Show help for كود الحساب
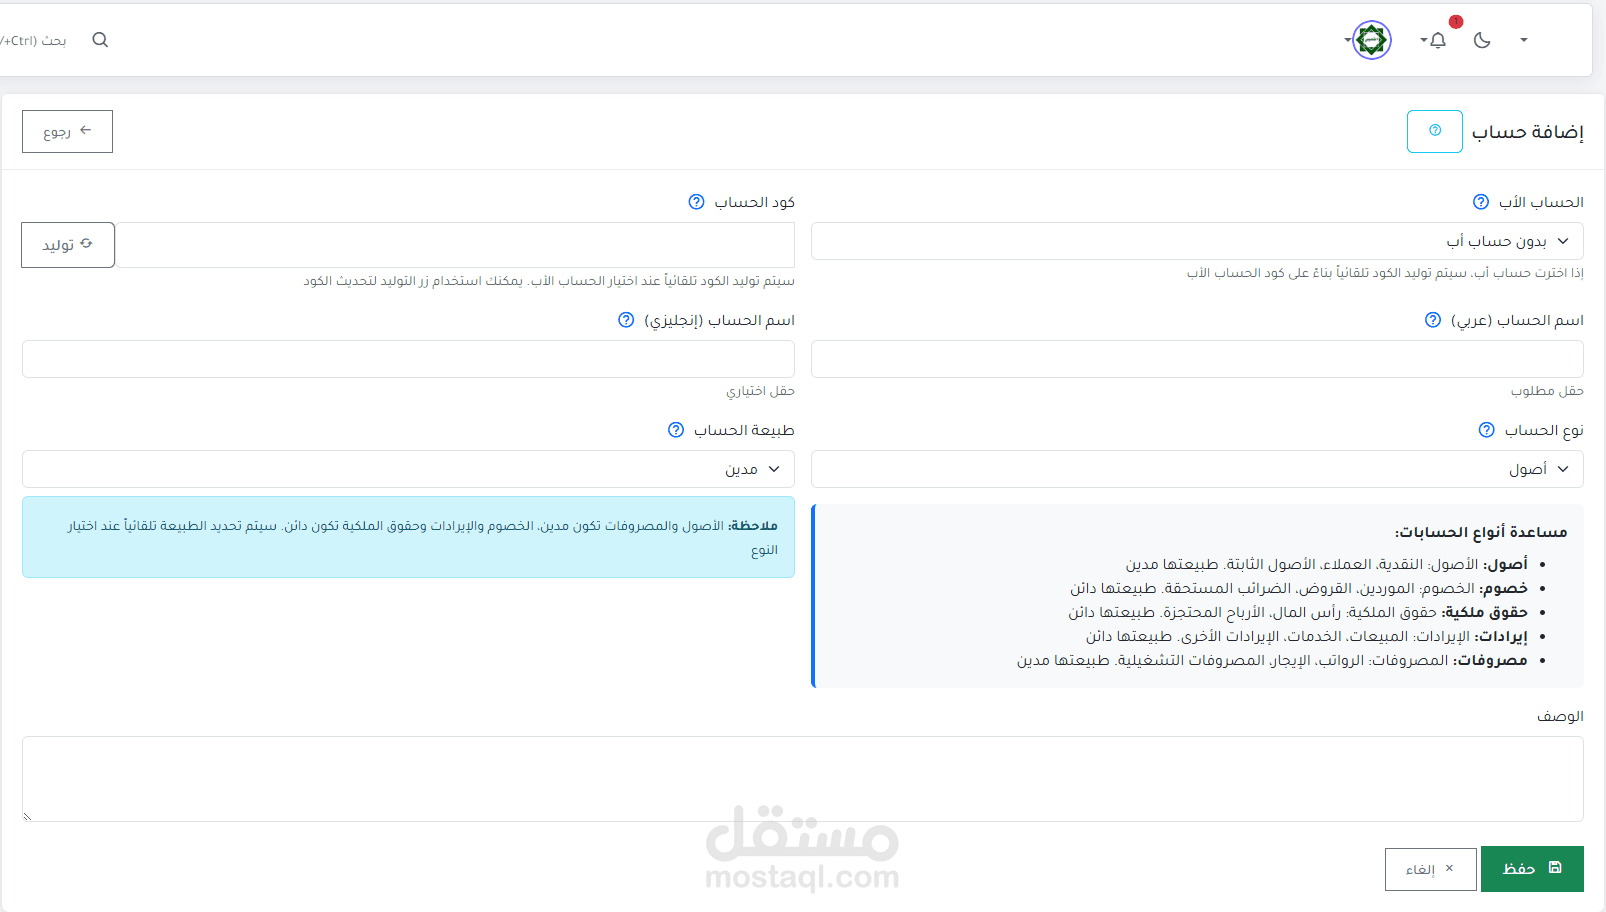This screenshot has height=912, width=1606. click(697, 202)
